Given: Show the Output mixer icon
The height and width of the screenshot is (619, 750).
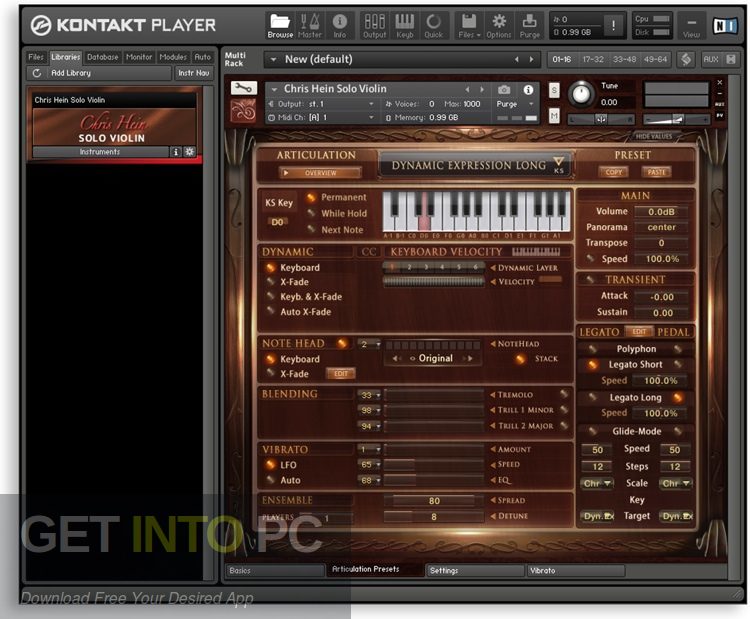Looking at the screenshot, I should click(375, 26).
